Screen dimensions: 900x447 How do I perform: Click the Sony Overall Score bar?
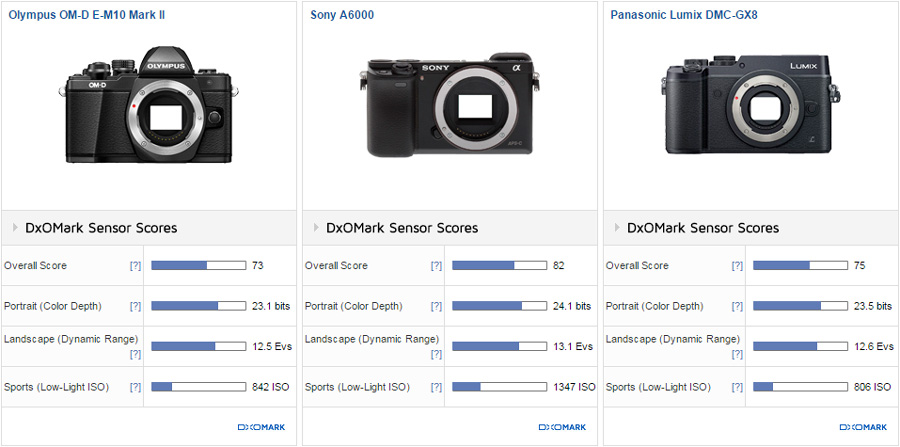click(499, 266)
